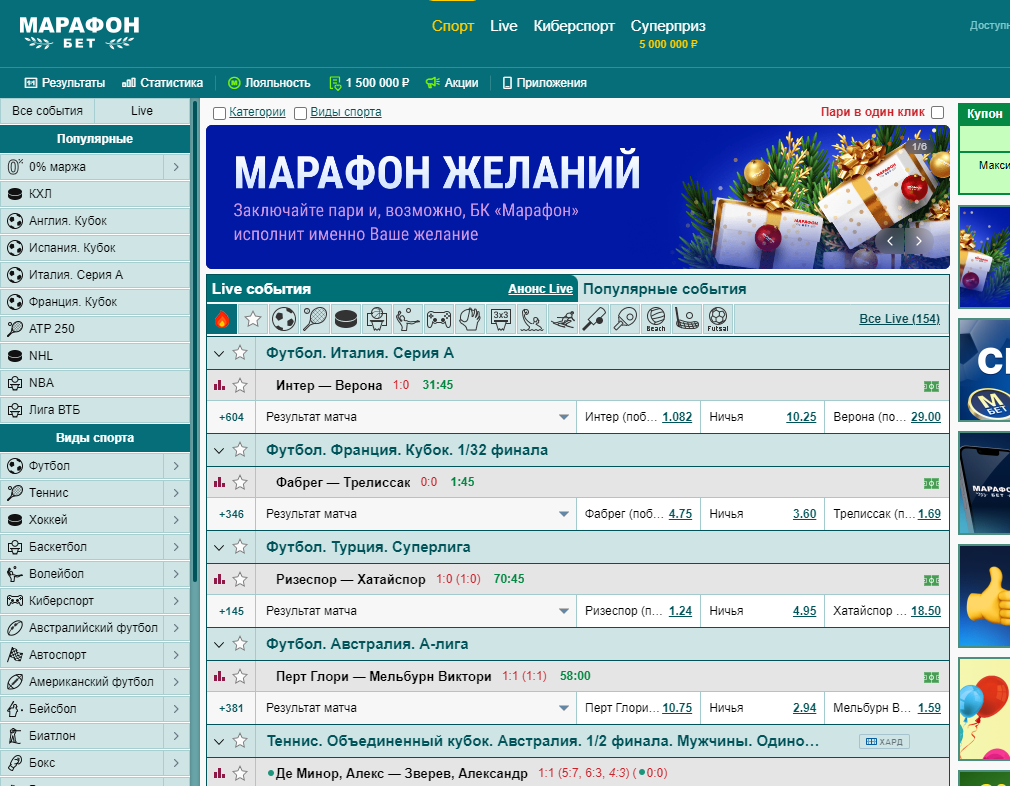Open +604 markets for Интер — Верона

(231, 417)
